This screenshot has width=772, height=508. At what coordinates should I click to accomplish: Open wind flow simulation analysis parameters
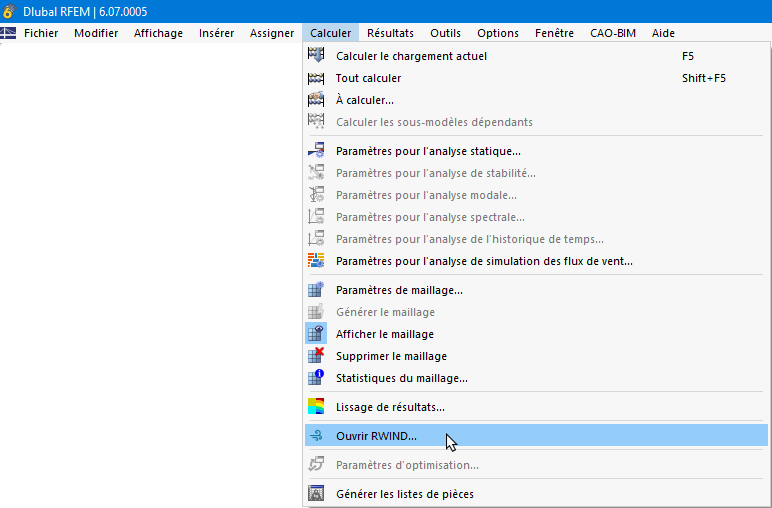pos(536,261)
